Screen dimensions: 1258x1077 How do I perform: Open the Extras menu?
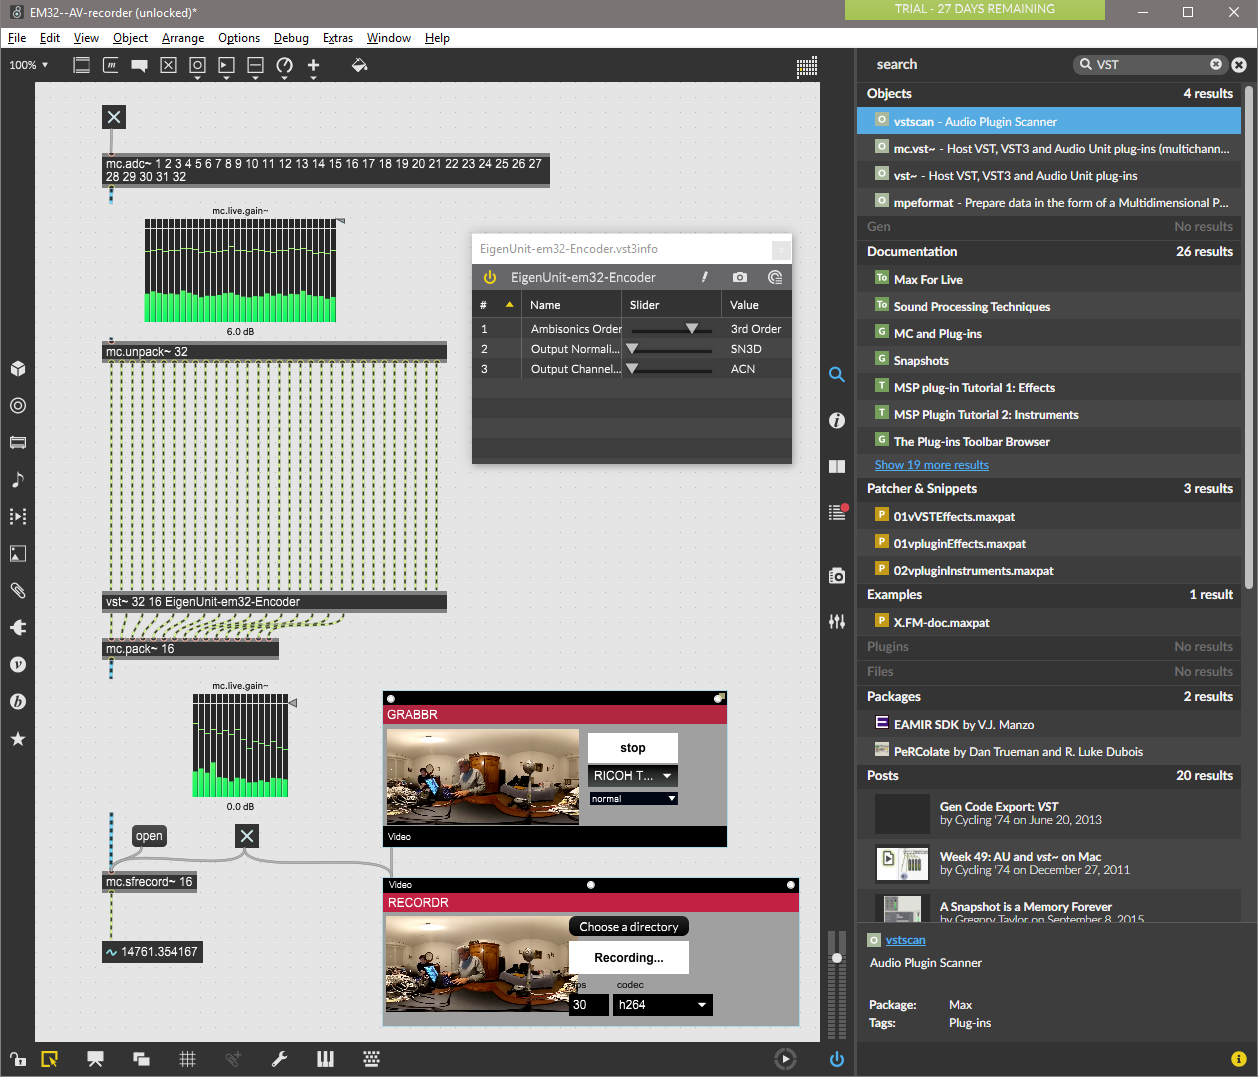pos(338,38)
